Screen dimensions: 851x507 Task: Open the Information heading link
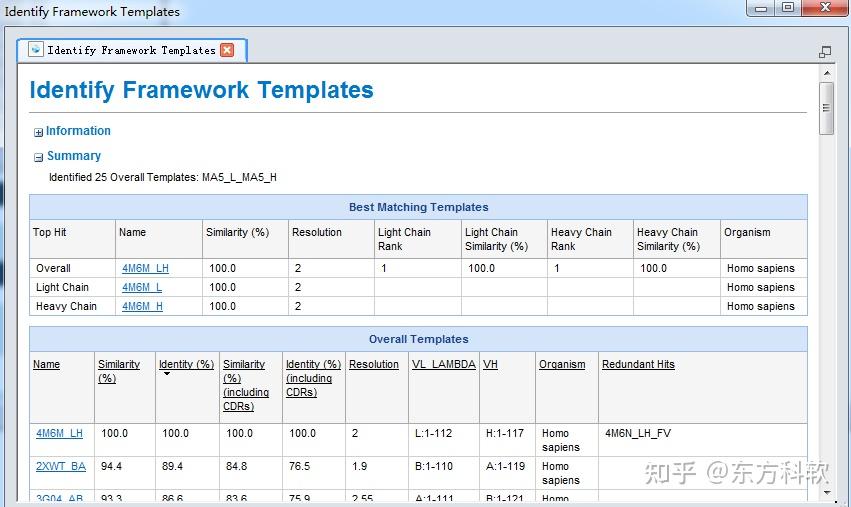pyautogui.click(x=78, y=131)
